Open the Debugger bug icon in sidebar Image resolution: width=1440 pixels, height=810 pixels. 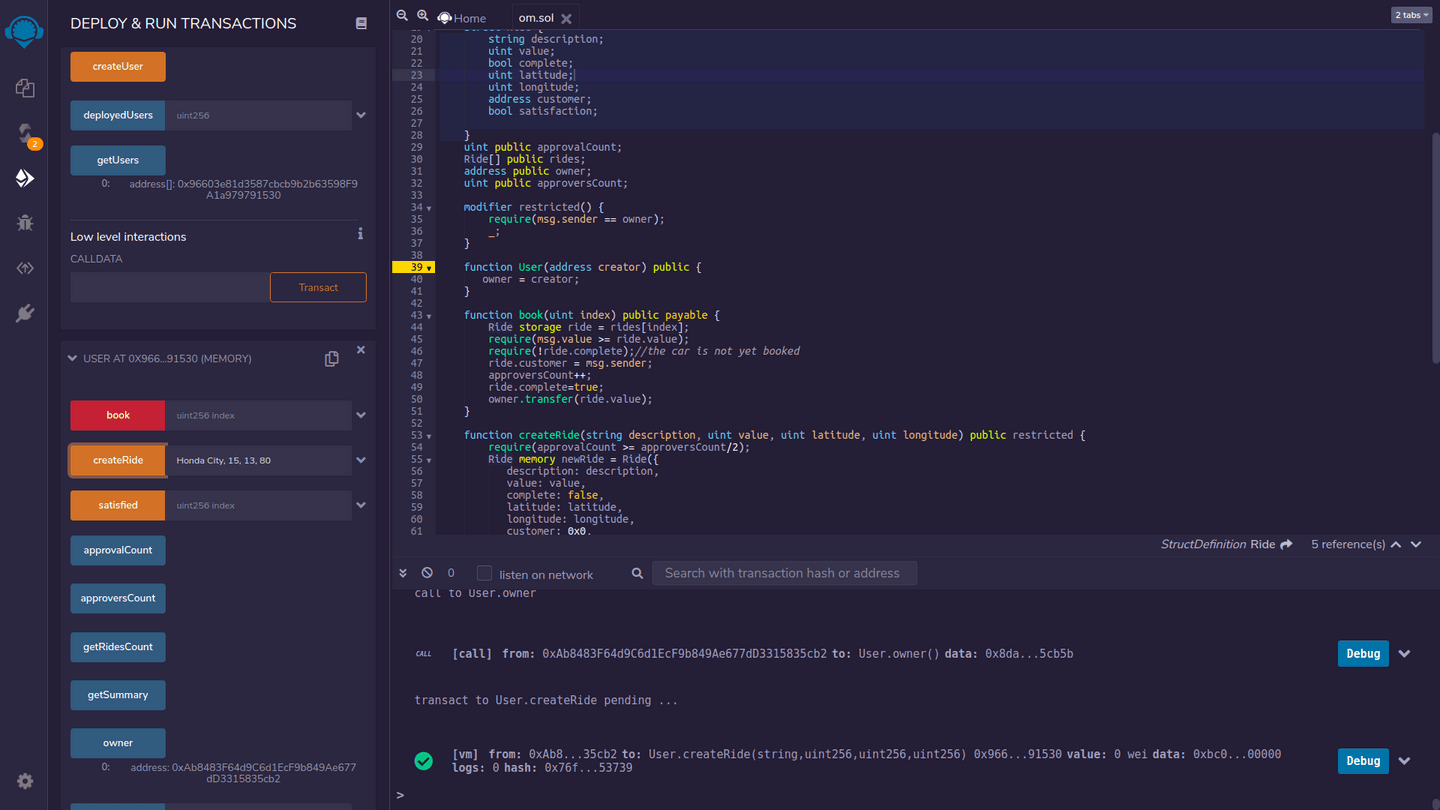point(25,223)
